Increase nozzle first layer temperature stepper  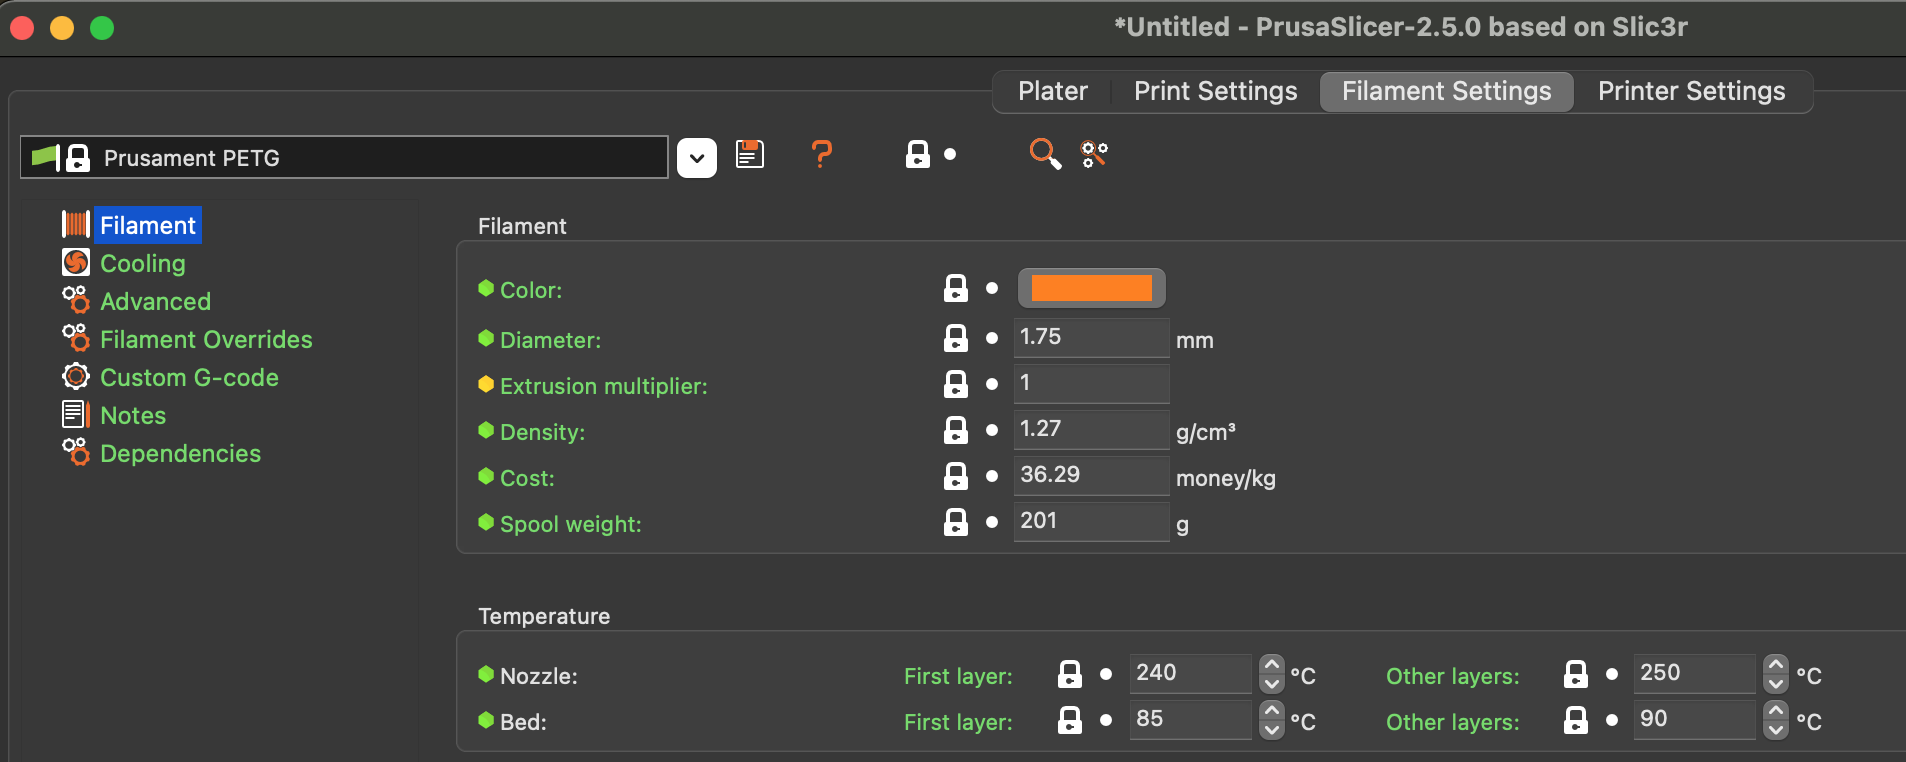(x=1271, y=665)
